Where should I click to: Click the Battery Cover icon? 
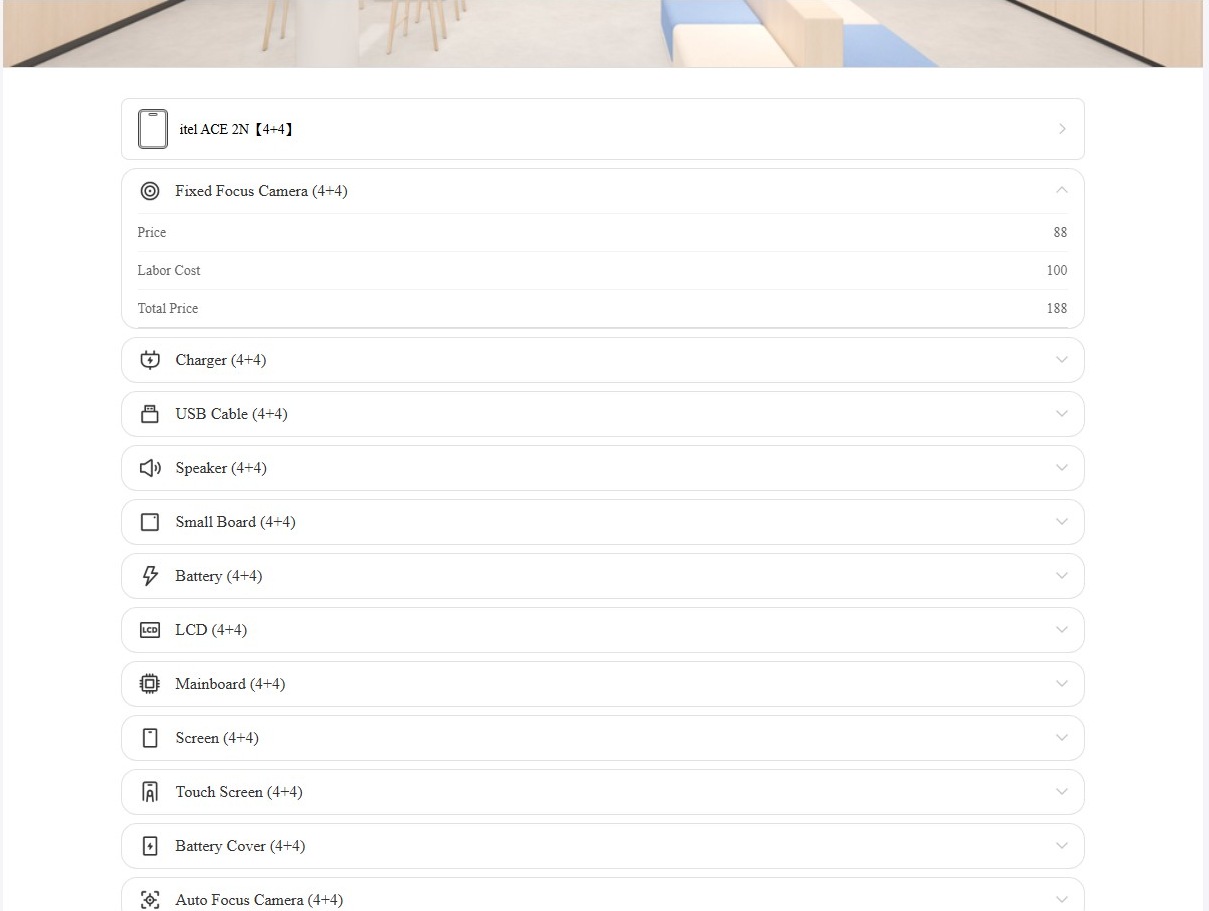coord(150,846)
